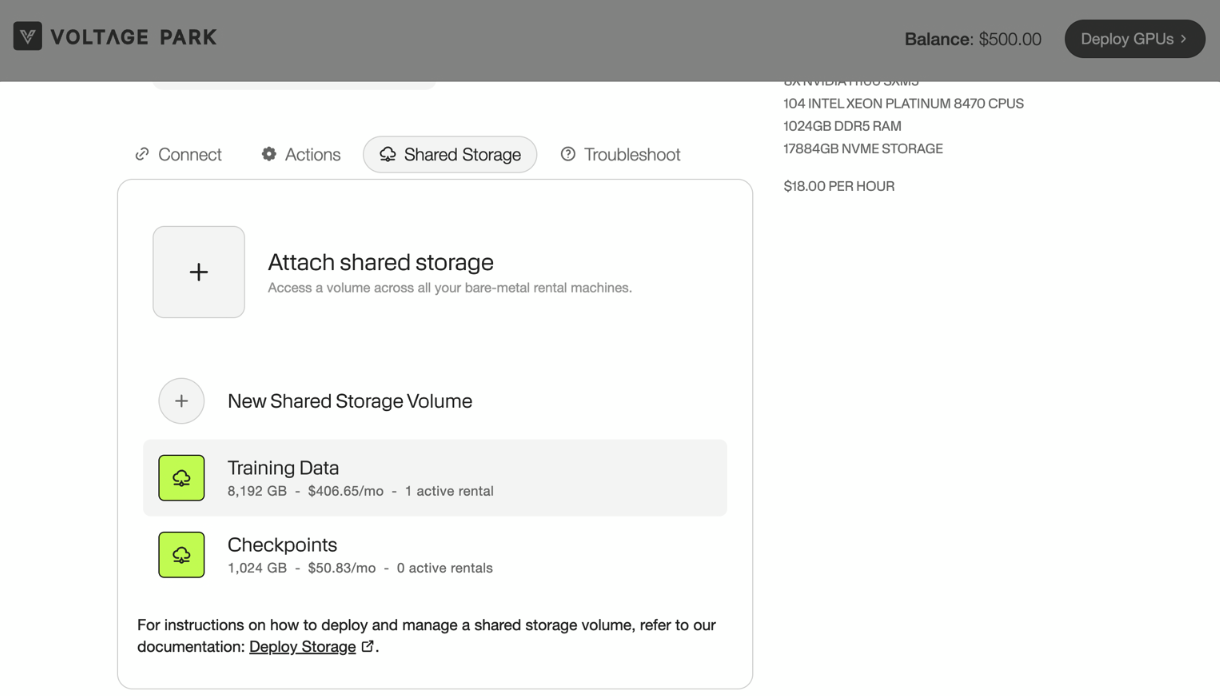
Task: Switch to the Actions tab
Action: pyautogui.click(x=312, y=155)
